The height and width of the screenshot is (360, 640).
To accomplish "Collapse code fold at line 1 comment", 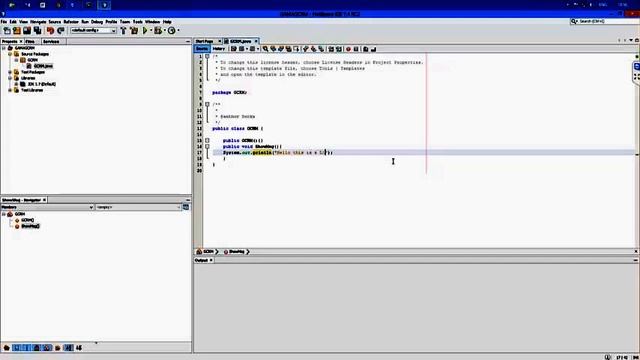I will pos(207,57).
